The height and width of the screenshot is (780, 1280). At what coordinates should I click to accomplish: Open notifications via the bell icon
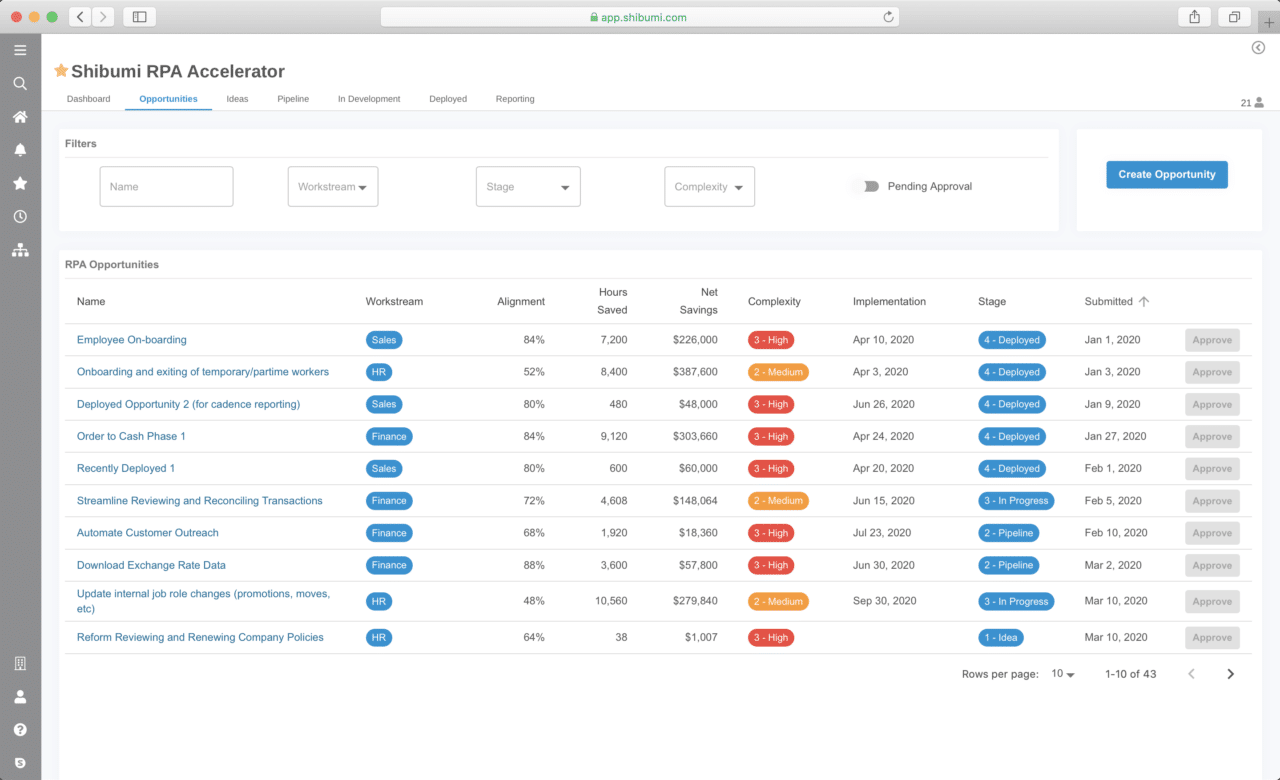coord(20,150)
